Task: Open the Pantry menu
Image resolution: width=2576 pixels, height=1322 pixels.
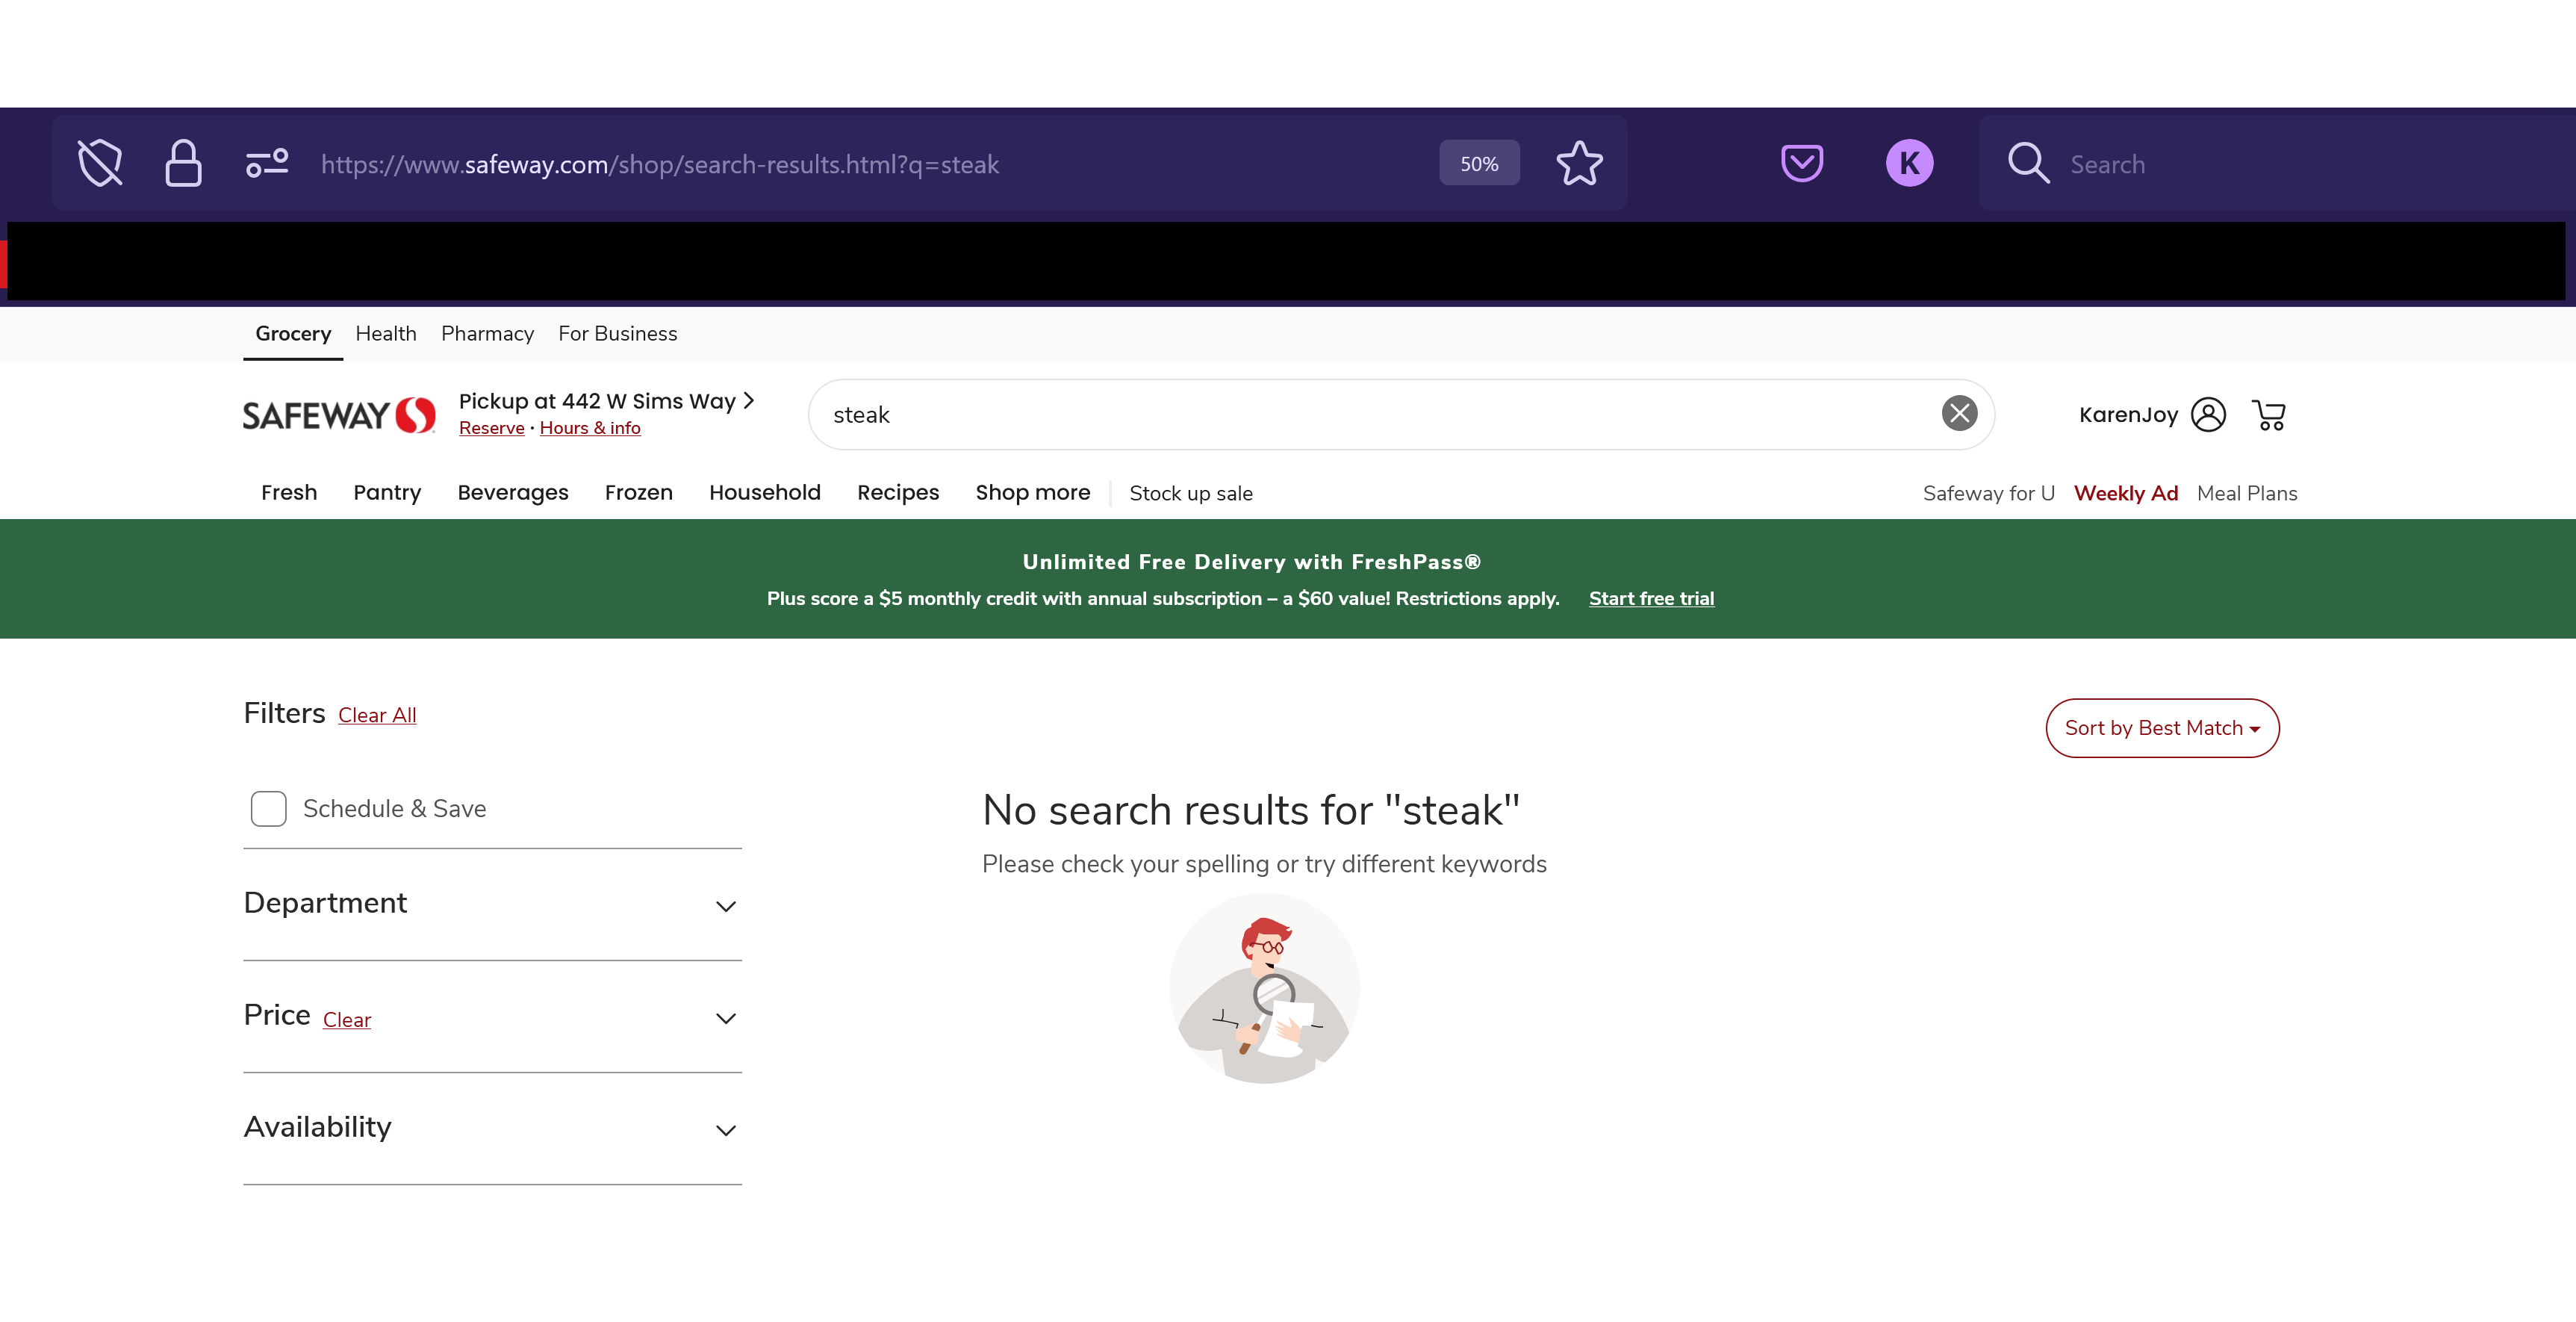Action: tap(387, 492)
